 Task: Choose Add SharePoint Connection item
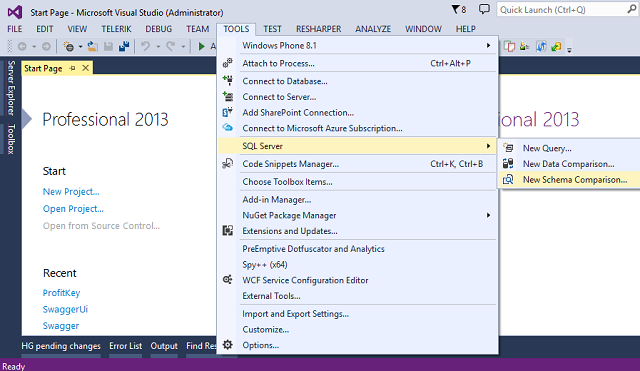[358, 113]
